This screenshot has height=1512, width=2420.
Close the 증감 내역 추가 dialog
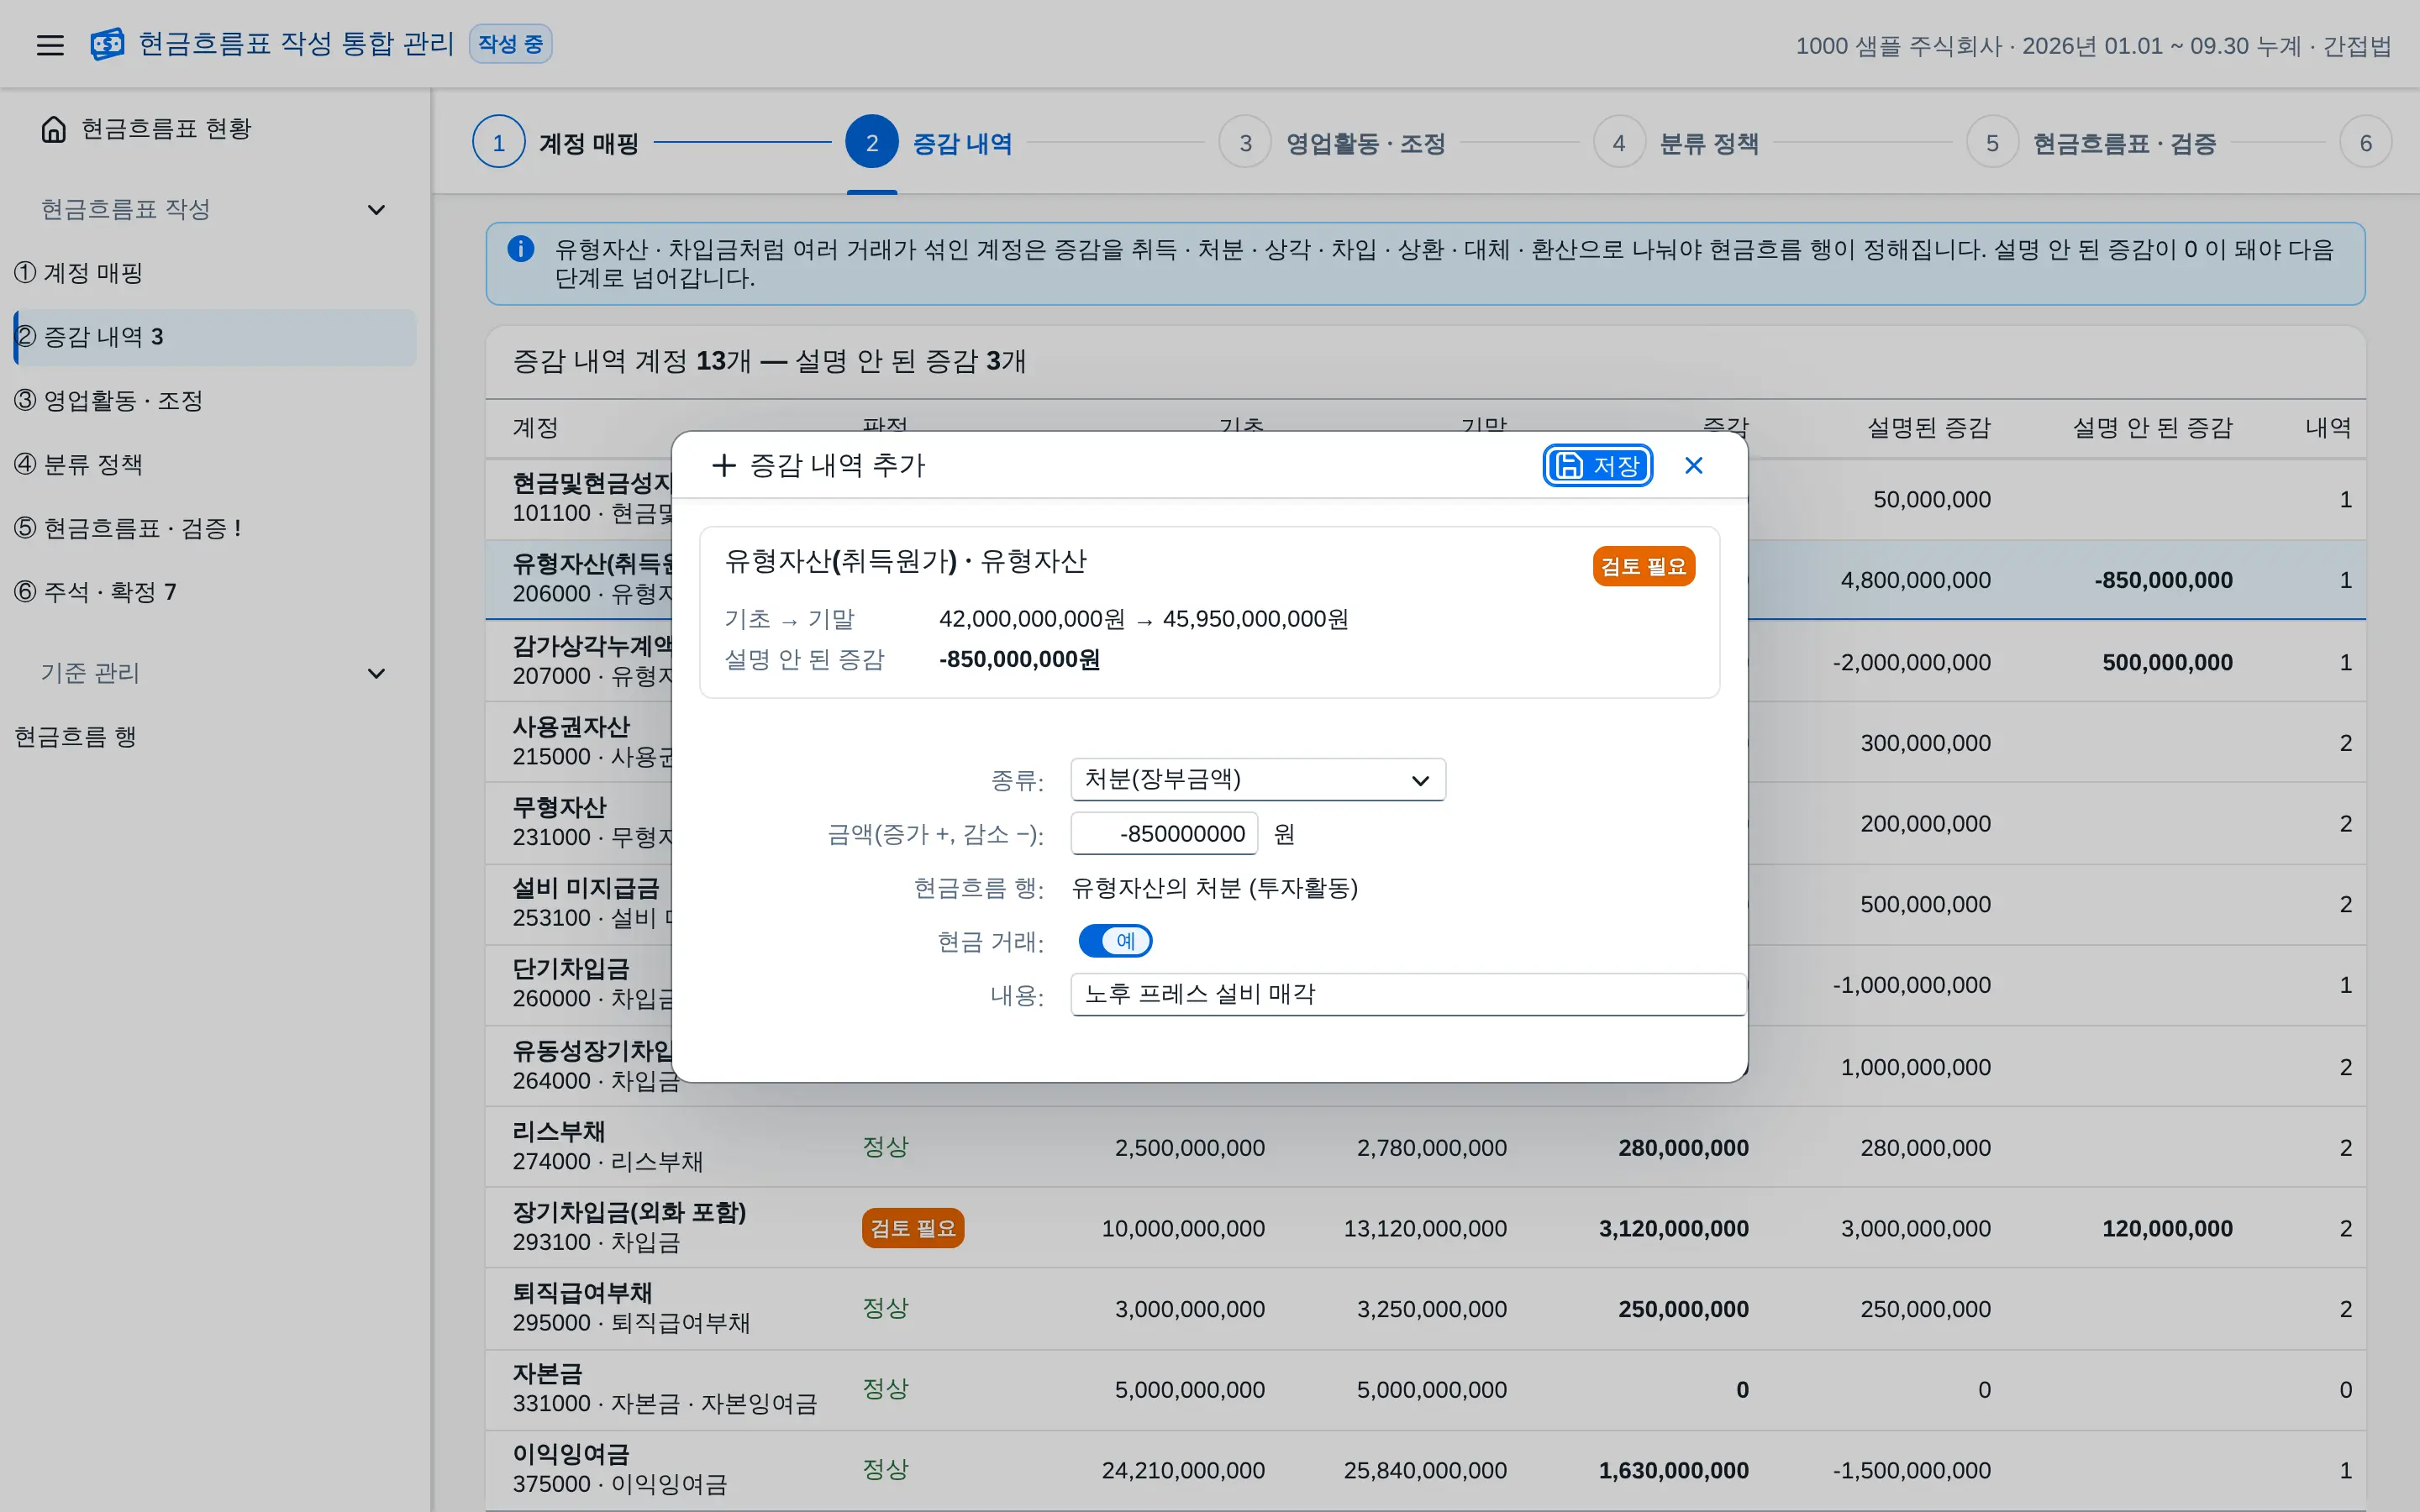pyautogui.click(x=1693, y=466)
